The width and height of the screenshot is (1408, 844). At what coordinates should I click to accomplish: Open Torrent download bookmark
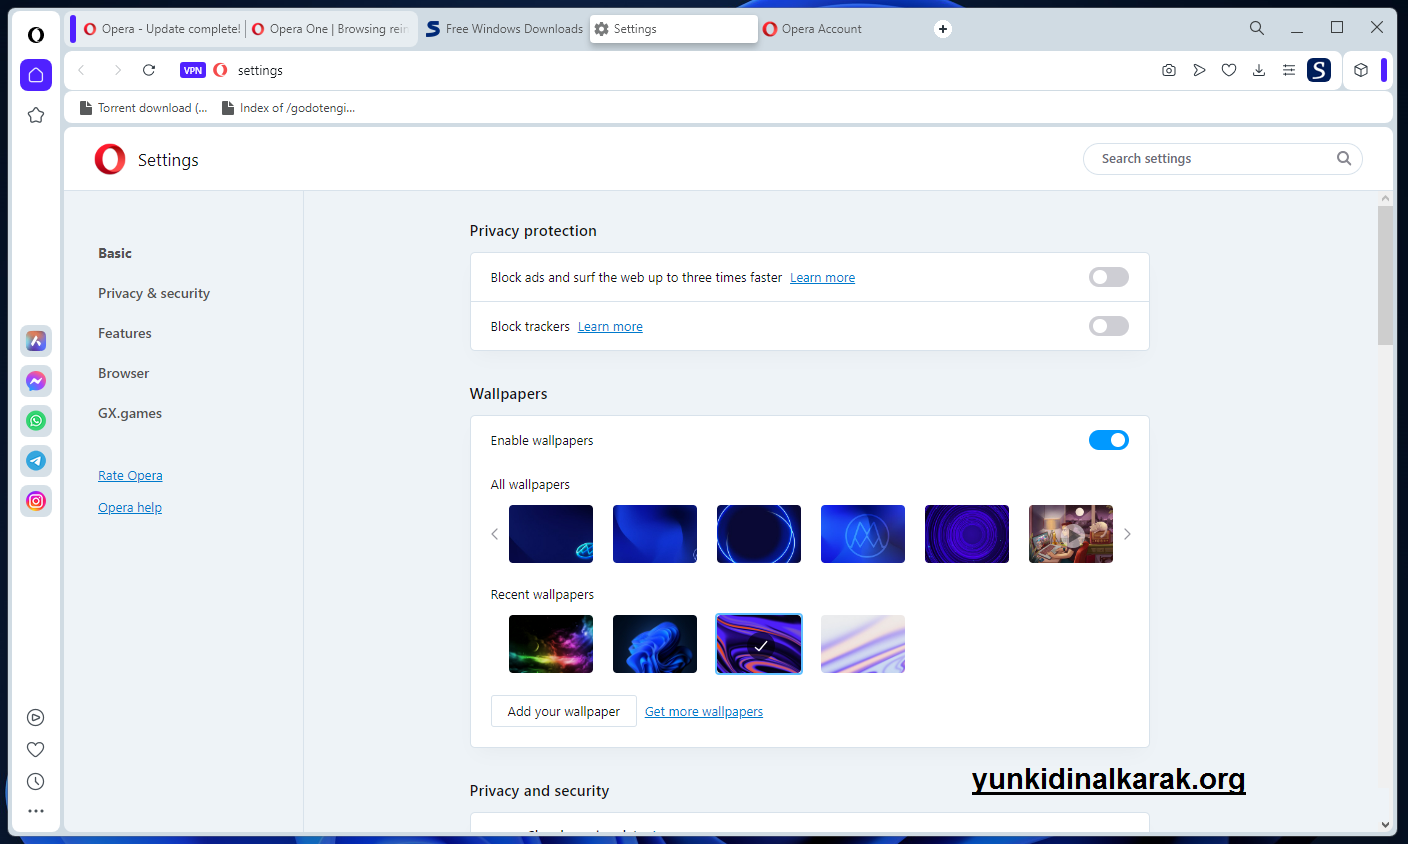coord(144,108)
